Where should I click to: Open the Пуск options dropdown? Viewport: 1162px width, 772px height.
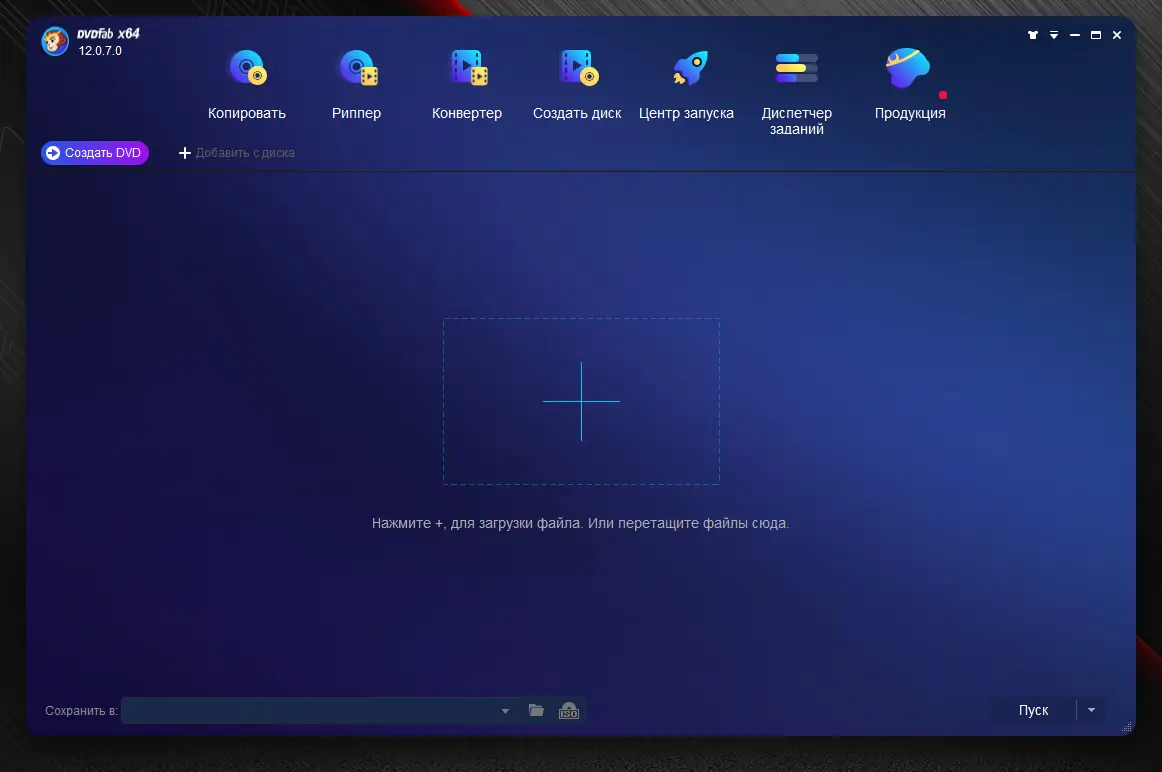pos(1091,709)
